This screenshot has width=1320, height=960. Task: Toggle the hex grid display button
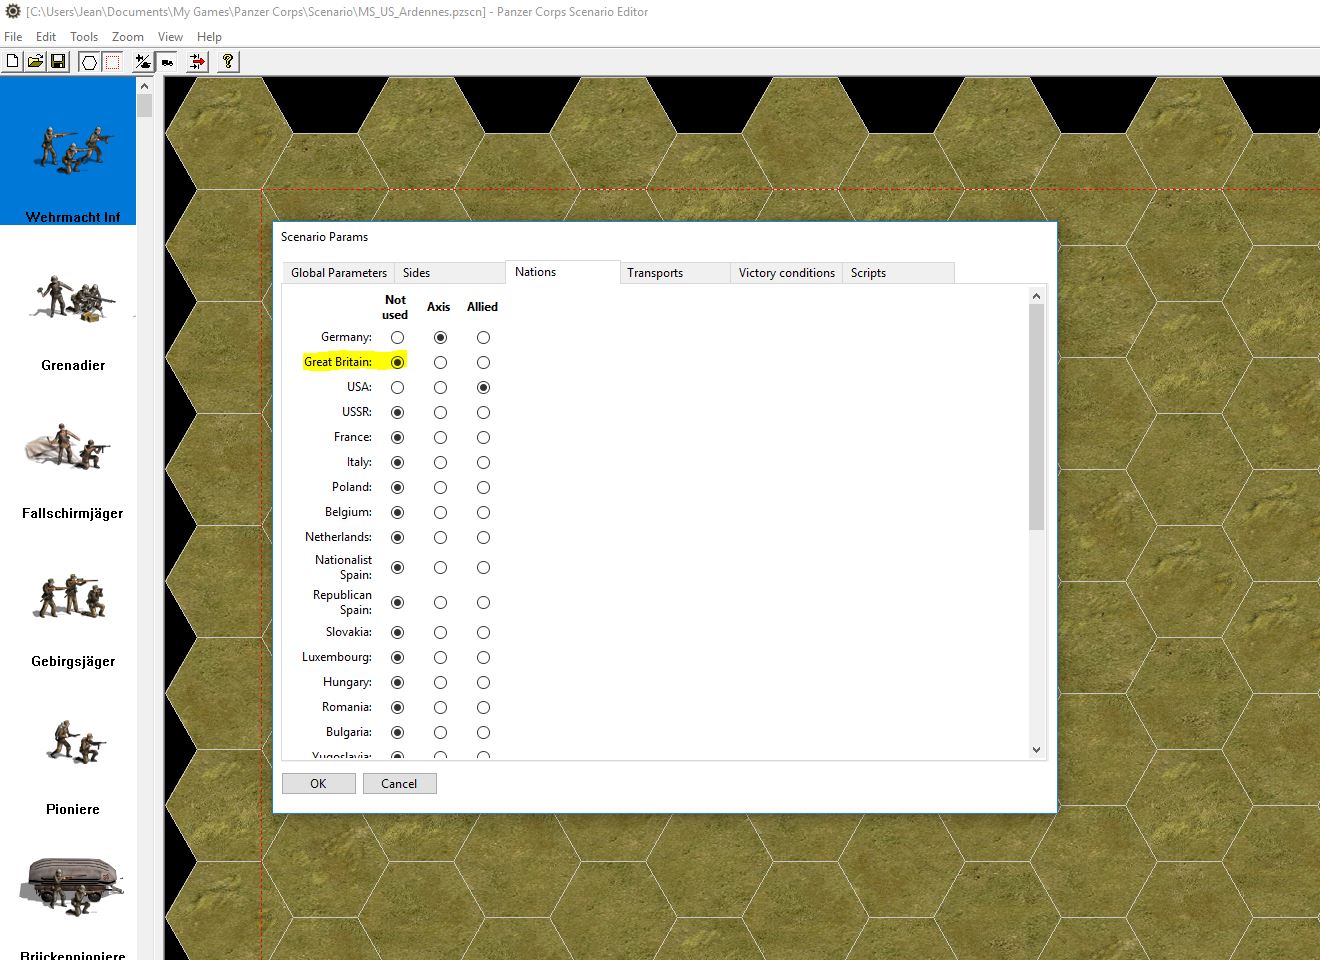coord(89,62)
